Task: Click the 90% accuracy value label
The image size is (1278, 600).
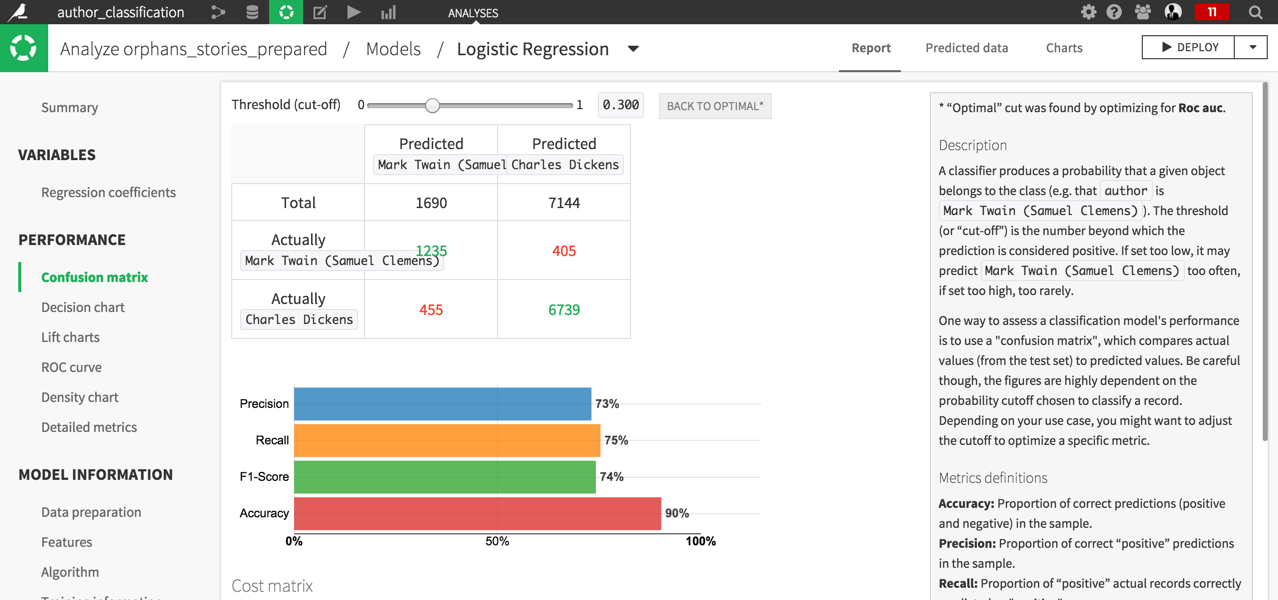Action: 677,513
